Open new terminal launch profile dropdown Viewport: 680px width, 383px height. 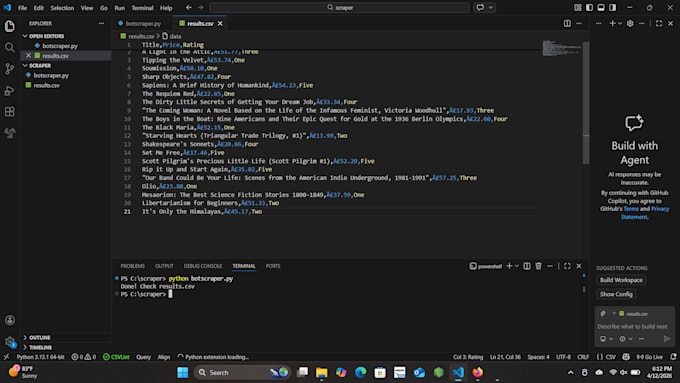coord(517,266)
